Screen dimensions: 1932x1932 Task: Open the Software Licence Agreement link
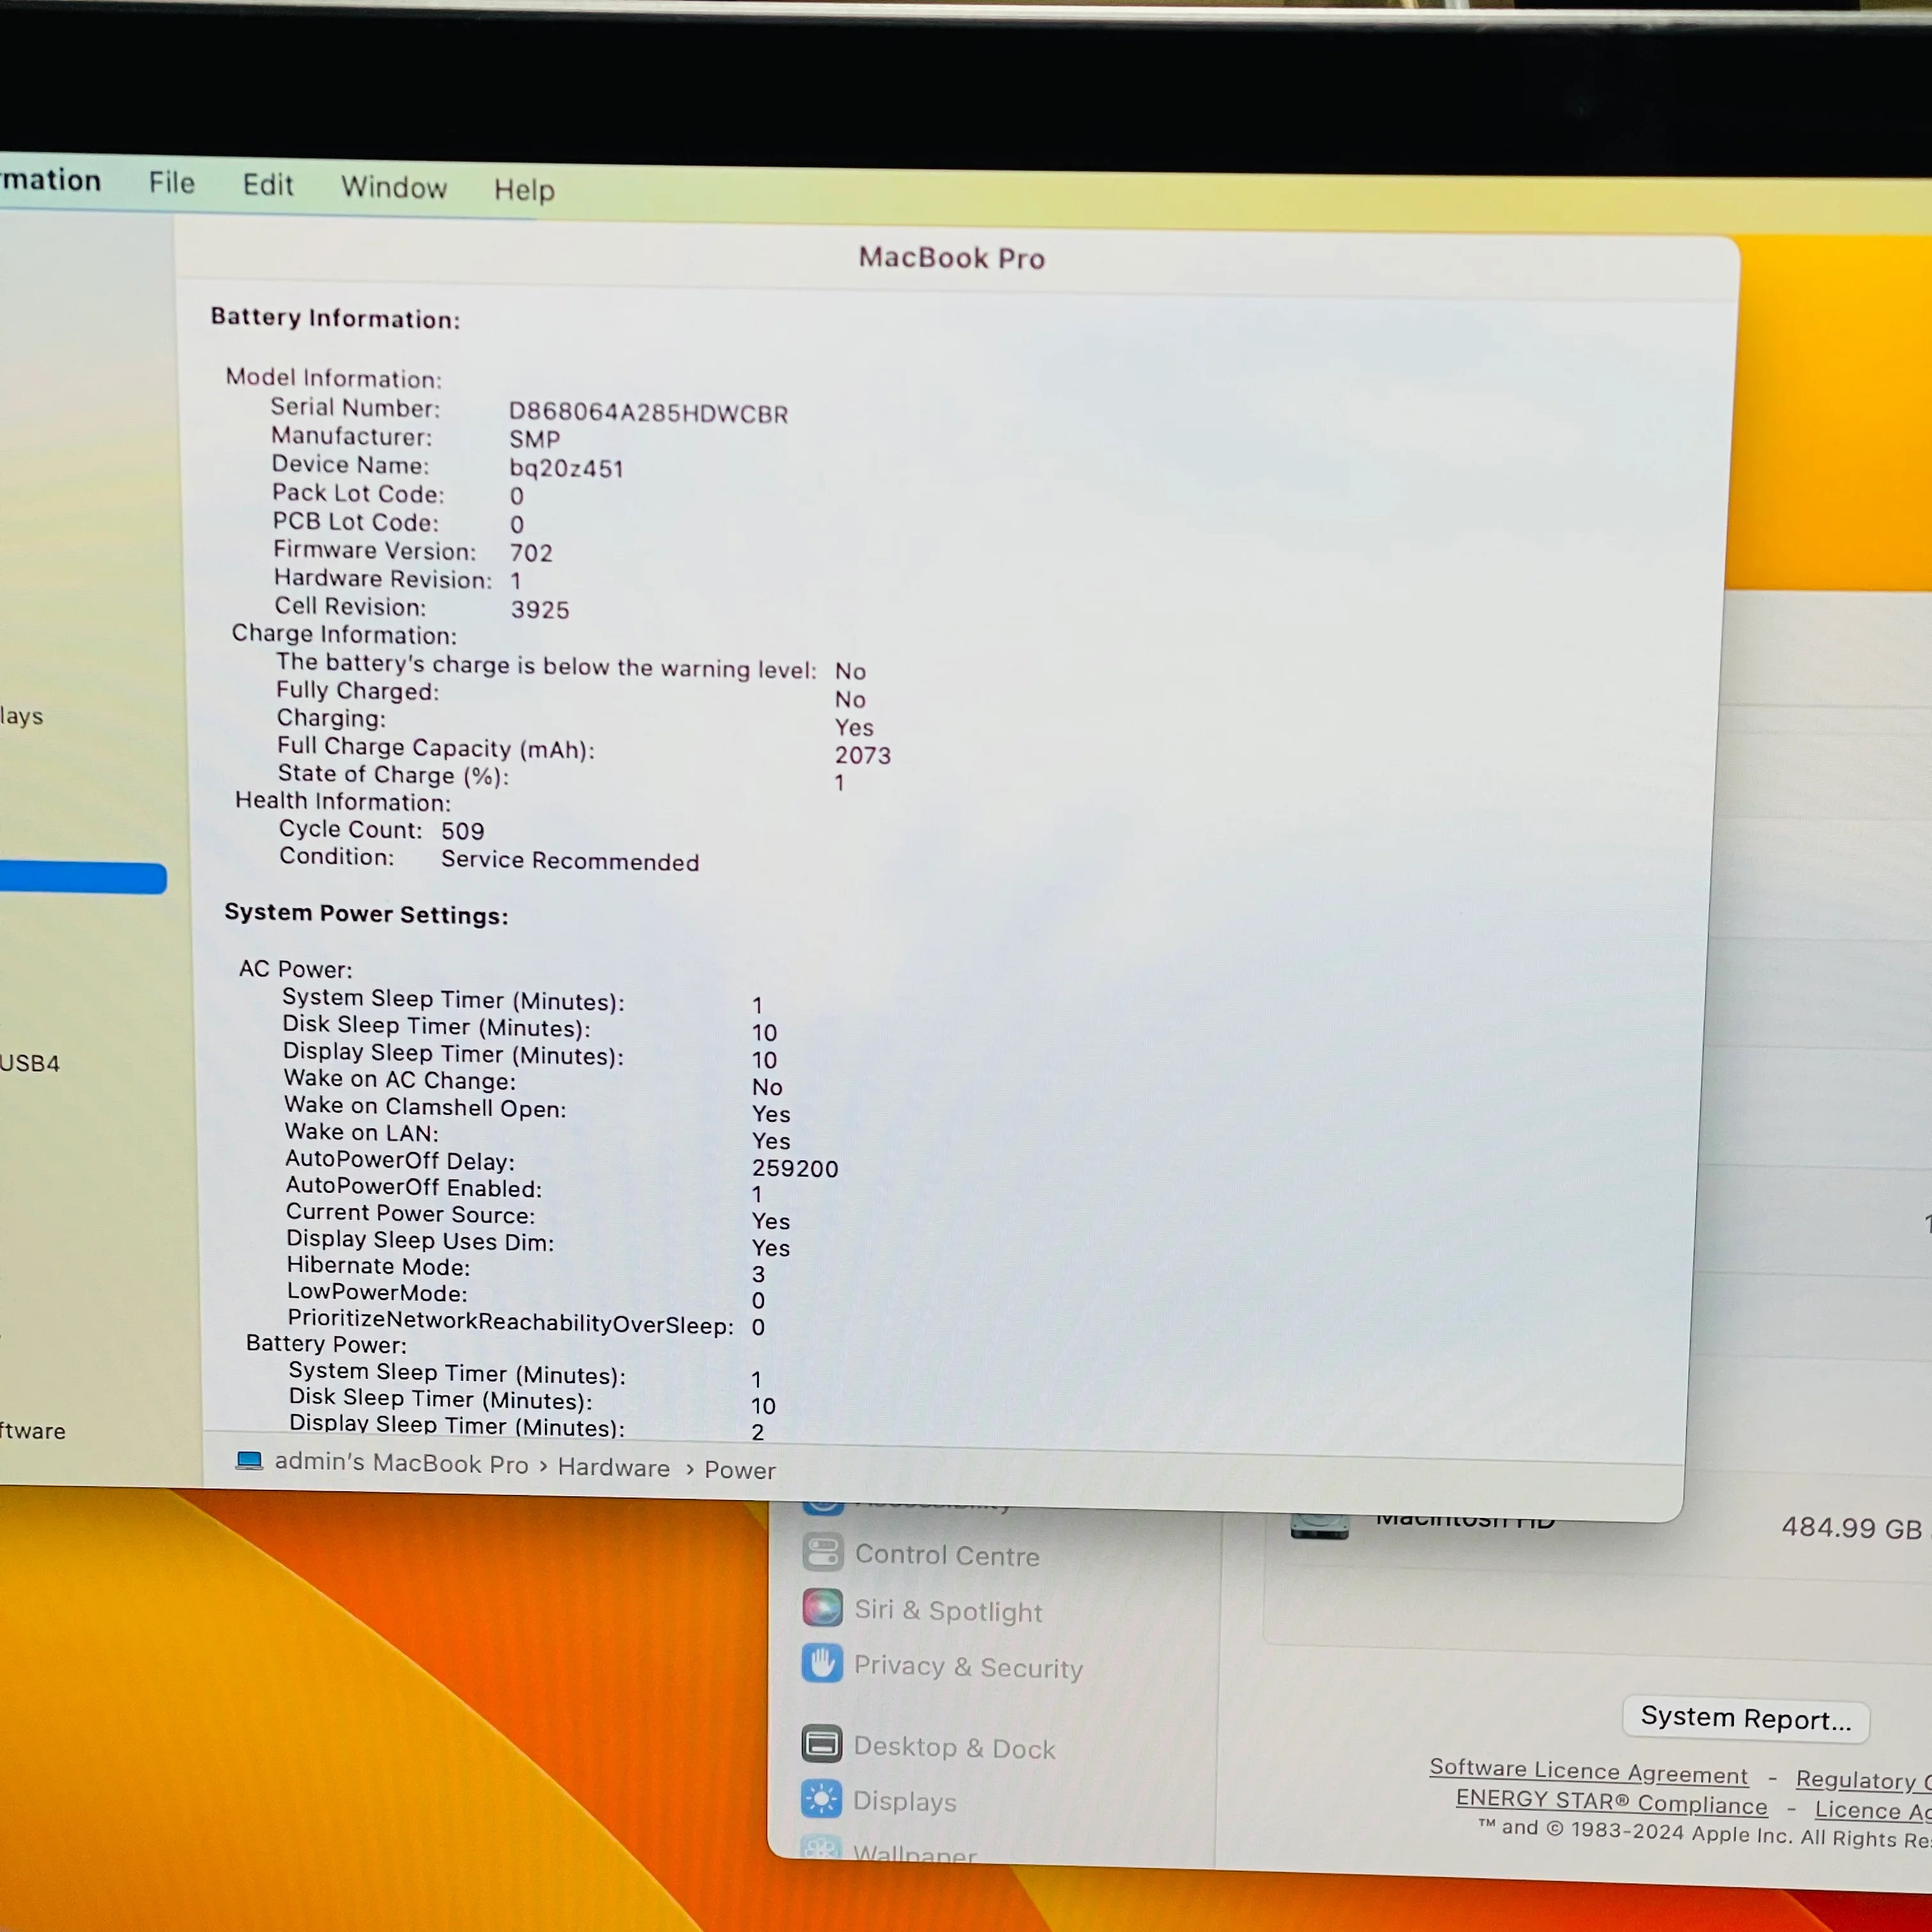1589,1771
